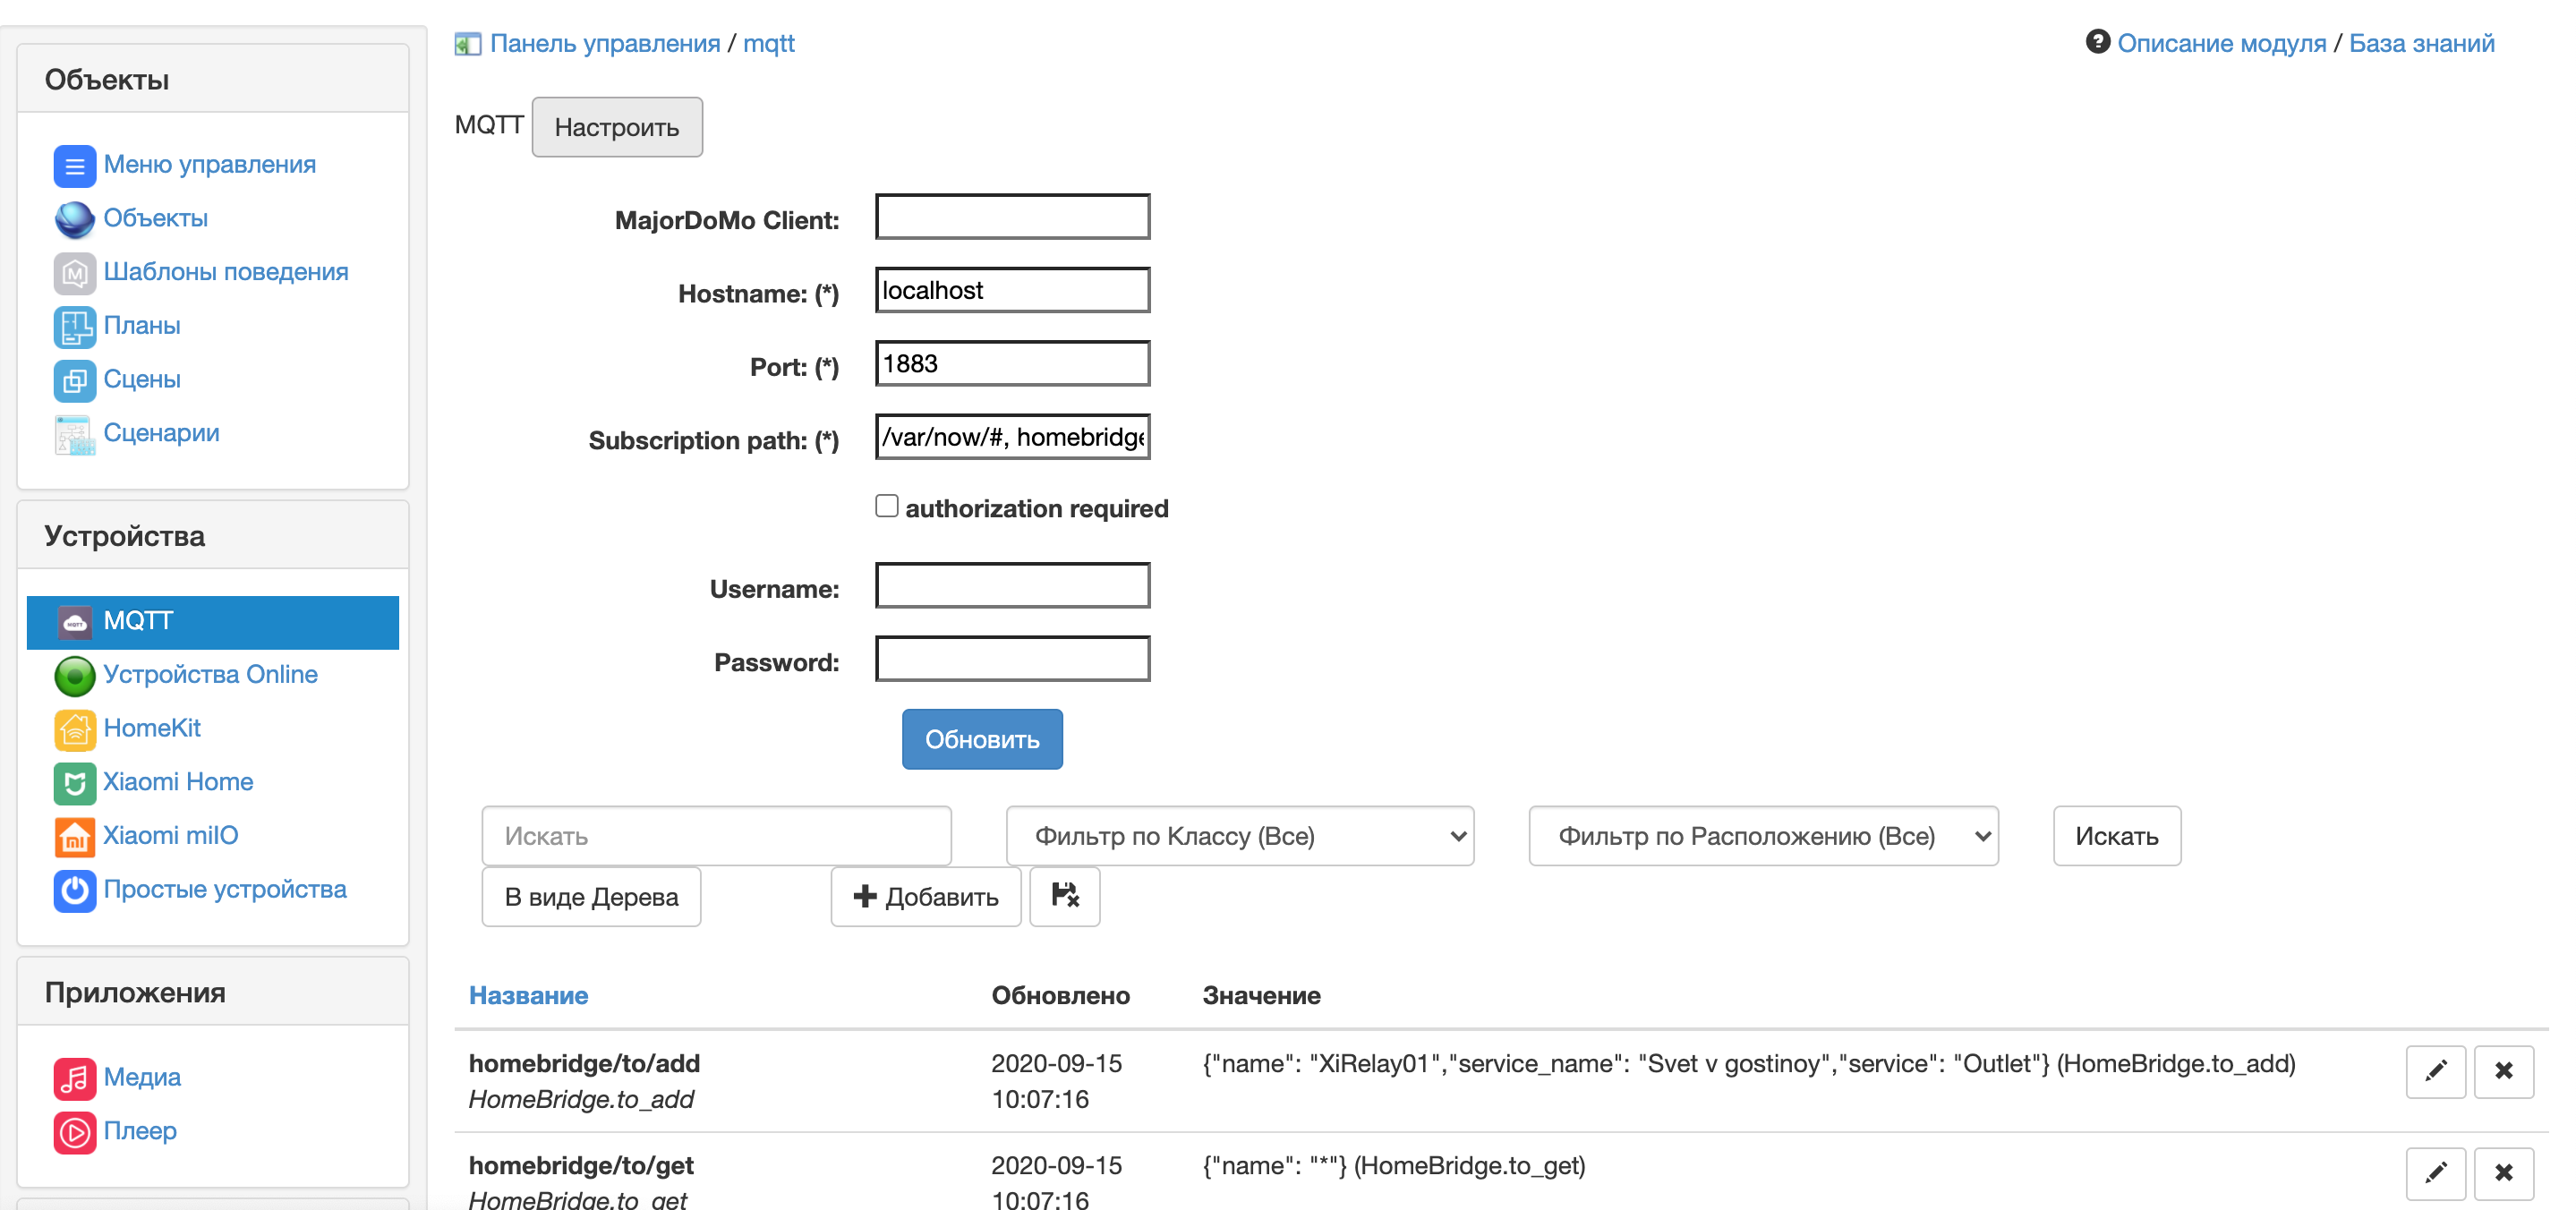Select MQTT in the Устройства menu
The width and height of the screenshot is (2576, 1210).
pyautogui.click(x=212, y=621)
